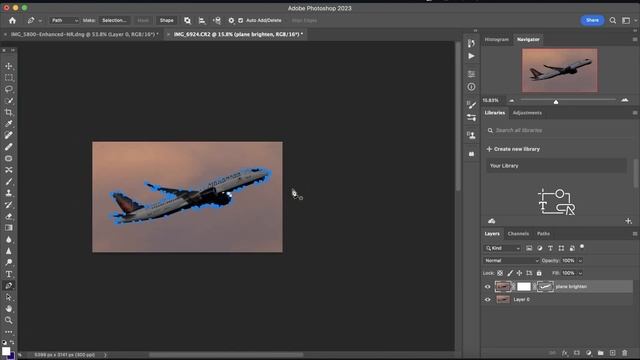Image resolution: width=640 pixels, height=360 pixels.
Task: Select the Zoom tool
Action: tap(9, 320)
